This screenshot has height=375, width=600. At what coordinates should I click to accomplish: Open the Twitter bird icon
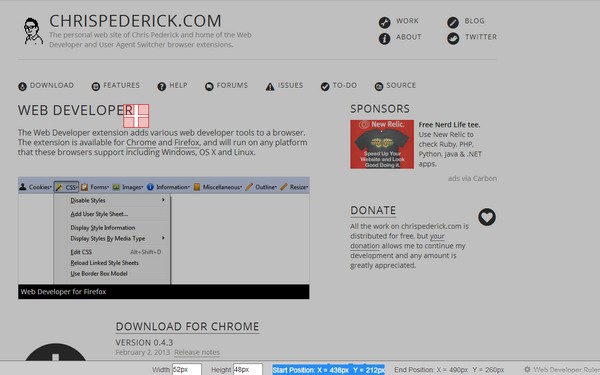[453, 38]
